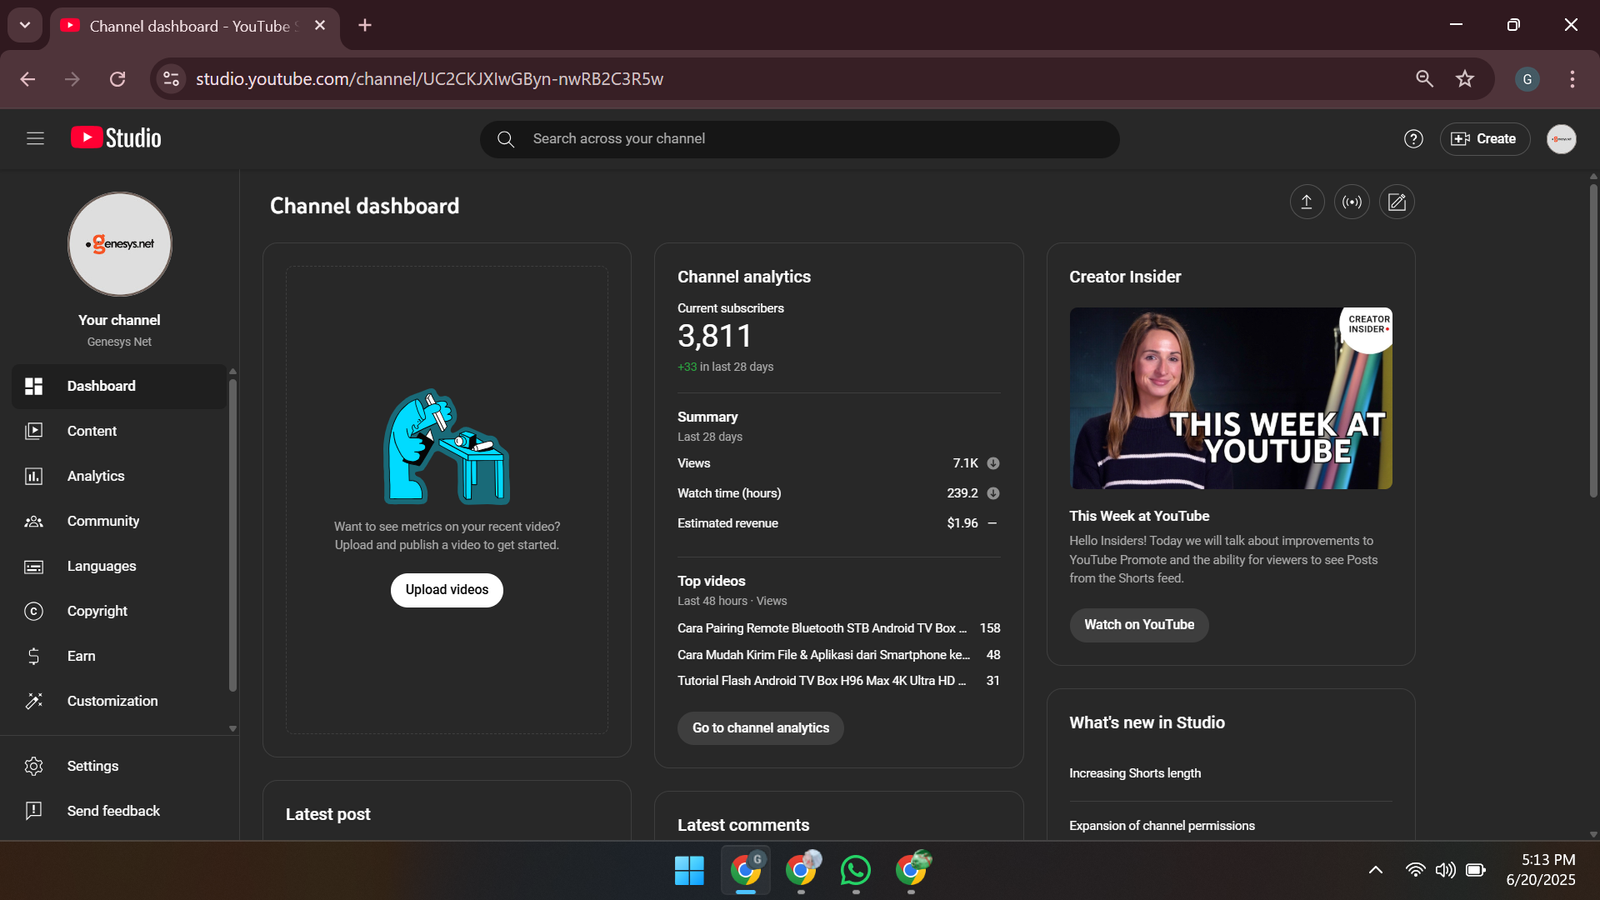This screenshot has width=1600, height=900.
Task: Open Chrome three-dot menu
Action: 1572,79
